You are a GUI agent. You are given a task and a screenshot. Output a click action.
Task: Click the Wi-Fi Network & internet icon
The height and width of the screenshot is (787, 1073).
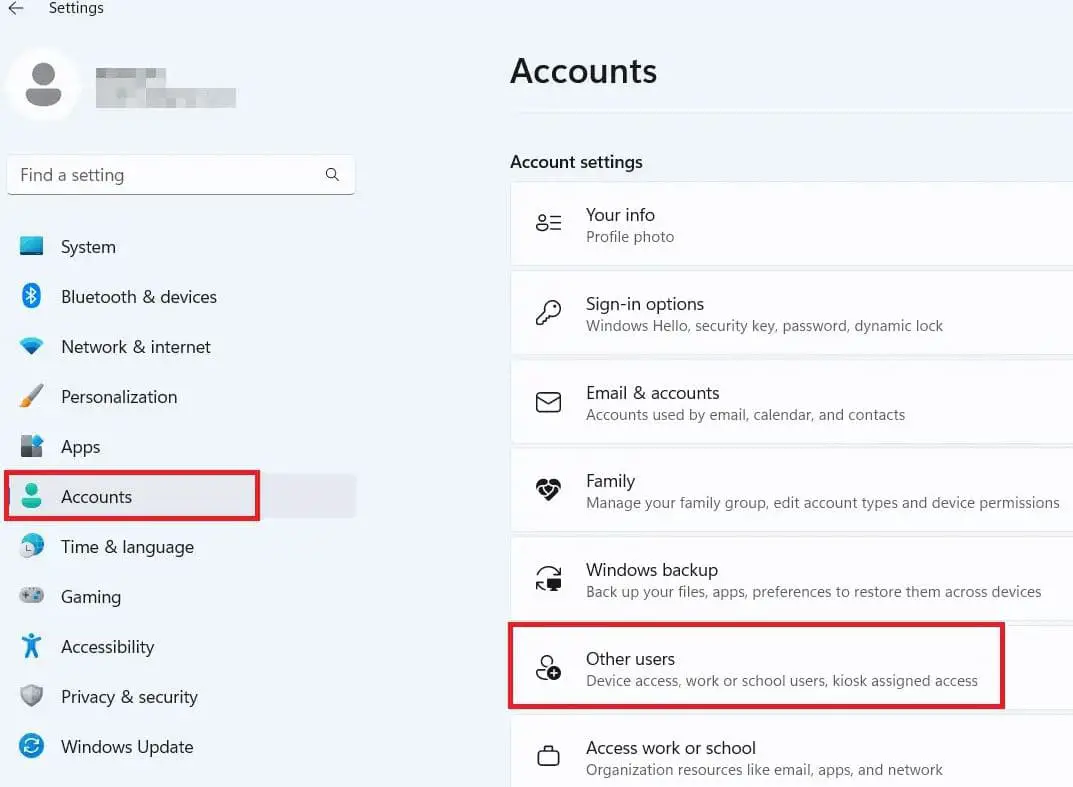point(31,346)
